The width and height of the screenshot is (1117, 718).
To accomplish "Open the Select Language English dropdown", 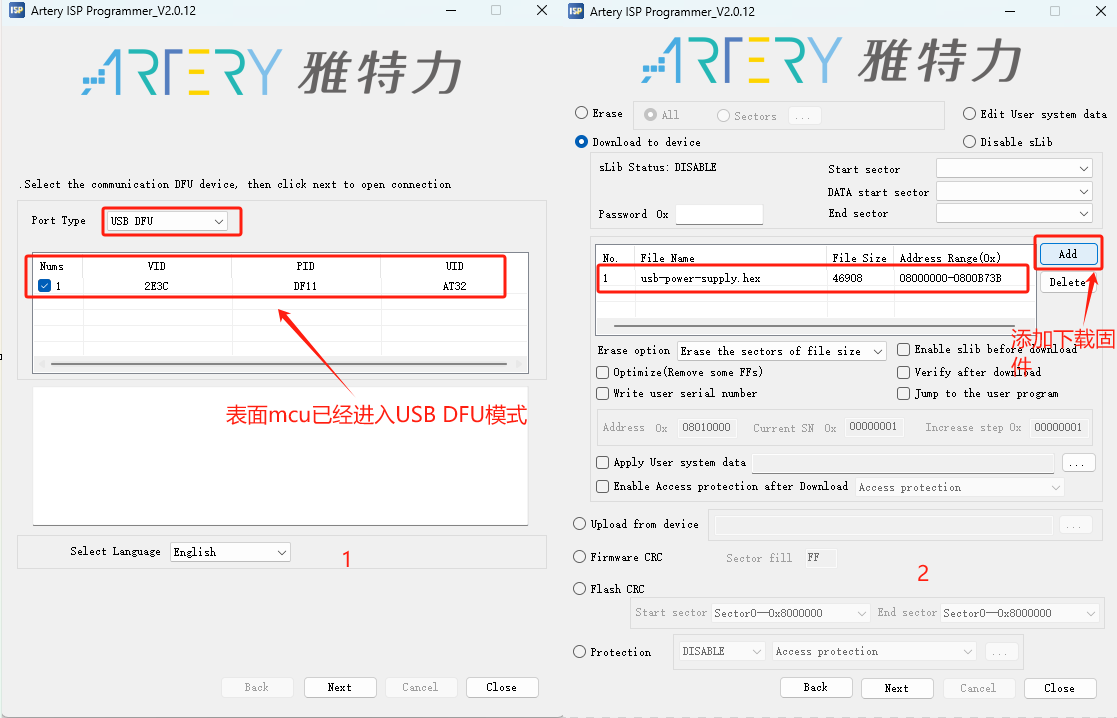I will point(230,552).
